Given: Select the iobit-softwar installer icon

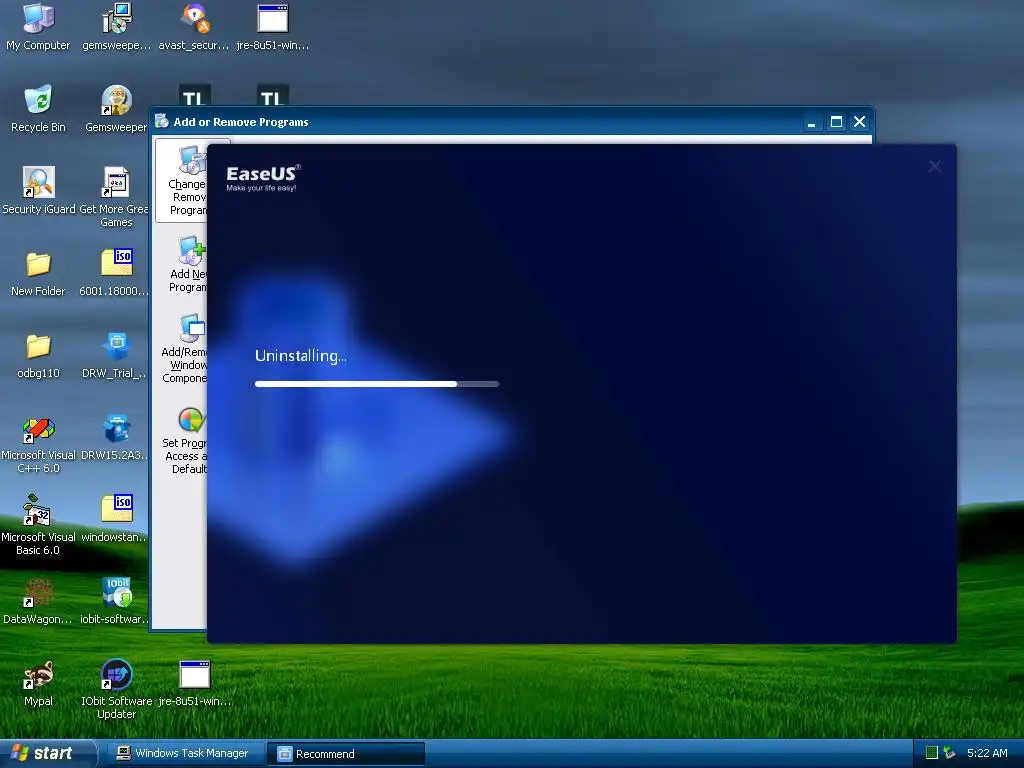Looking at the screenshot, I should (x=116, y=601).
